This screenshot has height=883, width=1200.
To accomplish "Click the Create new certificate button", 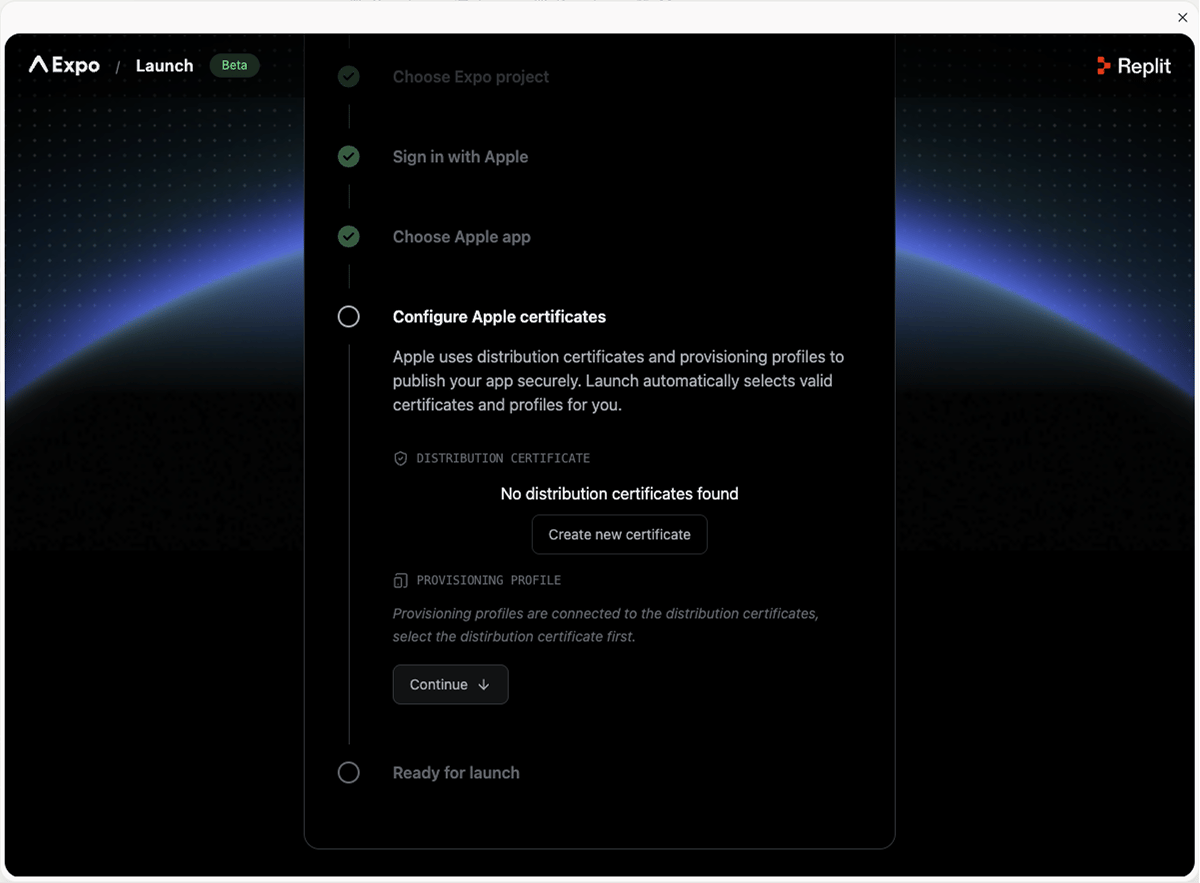I will 619,534.
